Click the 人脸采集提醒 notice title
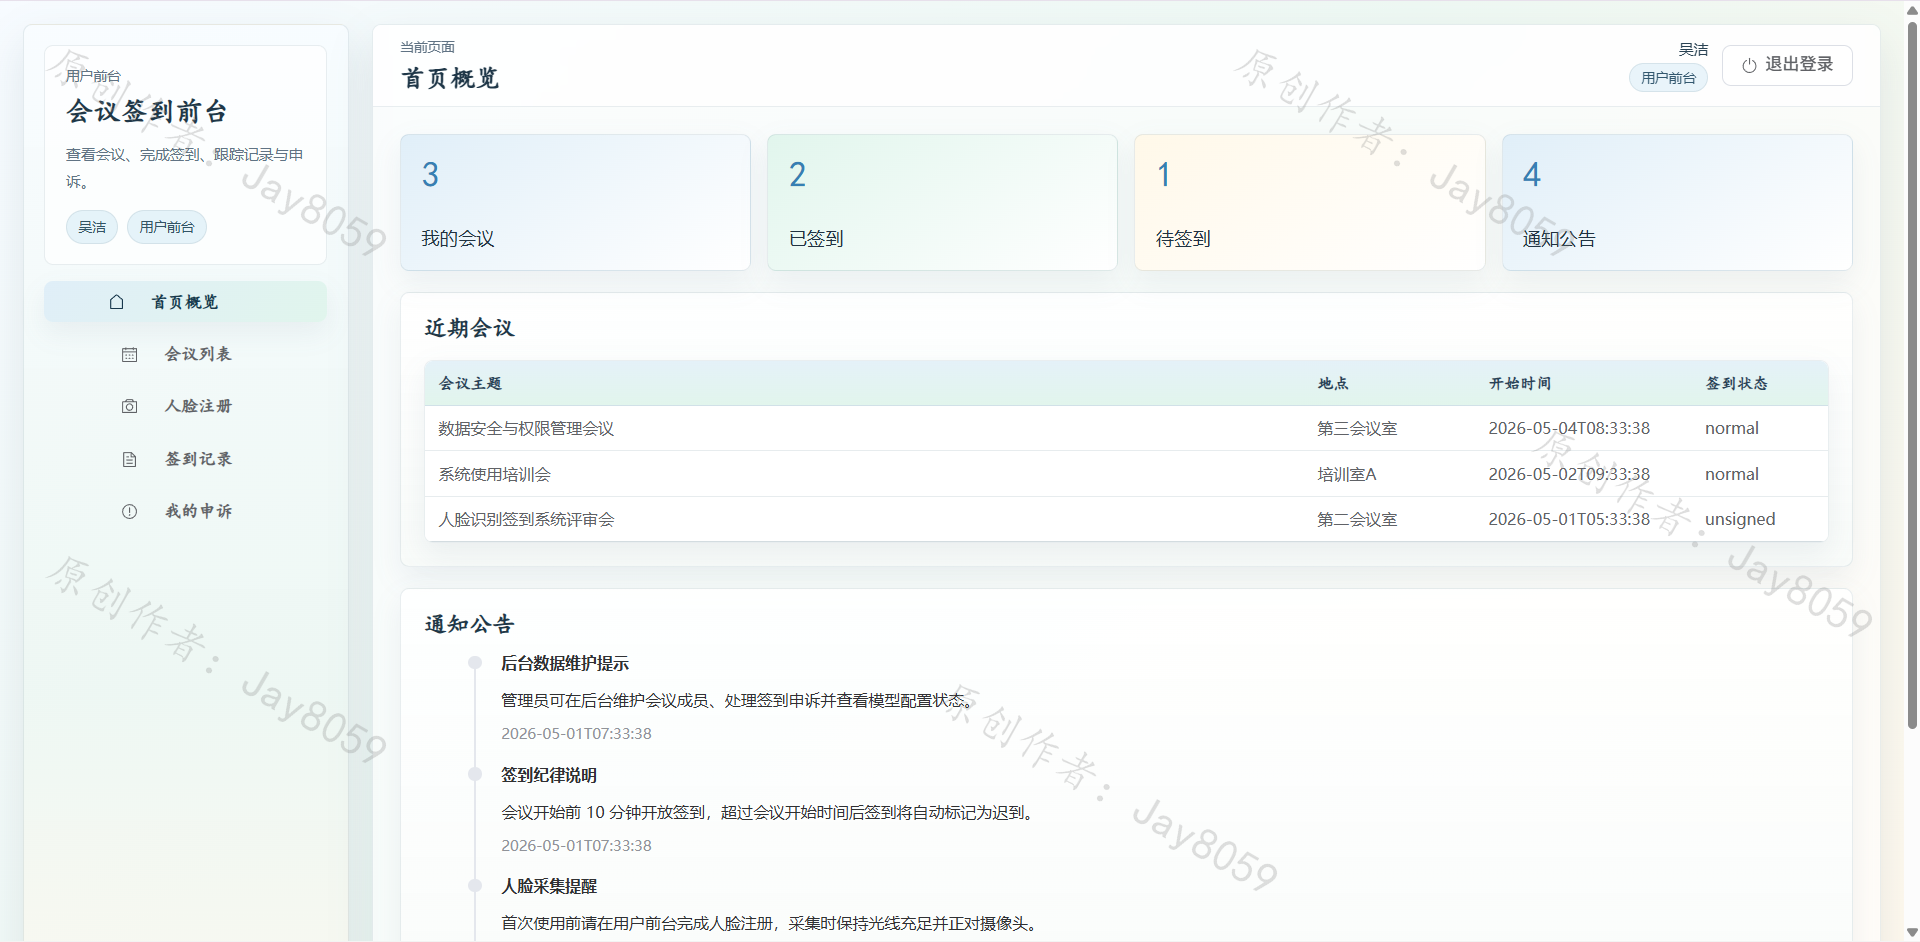Image resolution: width=1920 pixels, height=942 pixels. pos(549,886)
